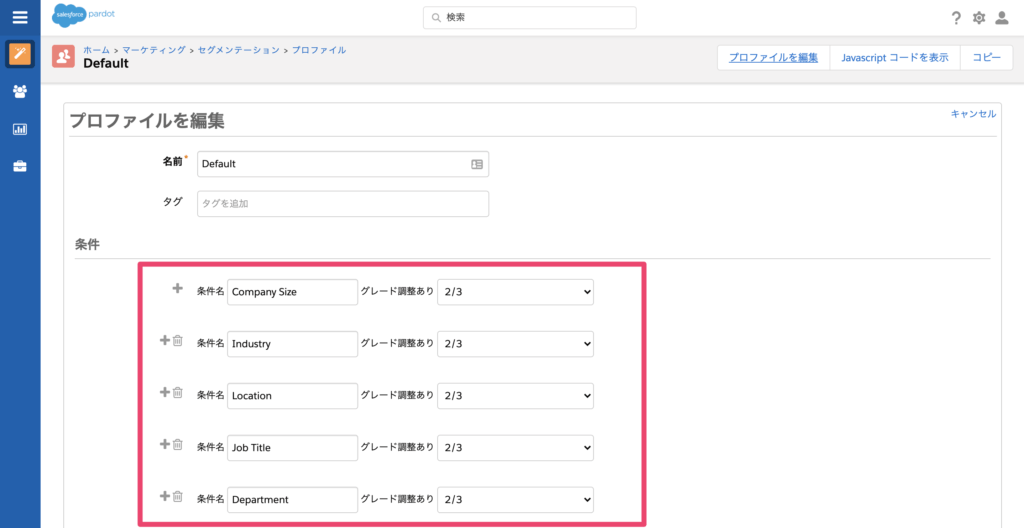1024x528 pixels.
Task: Open the Reports chart icon in sidebar
Action: click(x=20, y=129)
